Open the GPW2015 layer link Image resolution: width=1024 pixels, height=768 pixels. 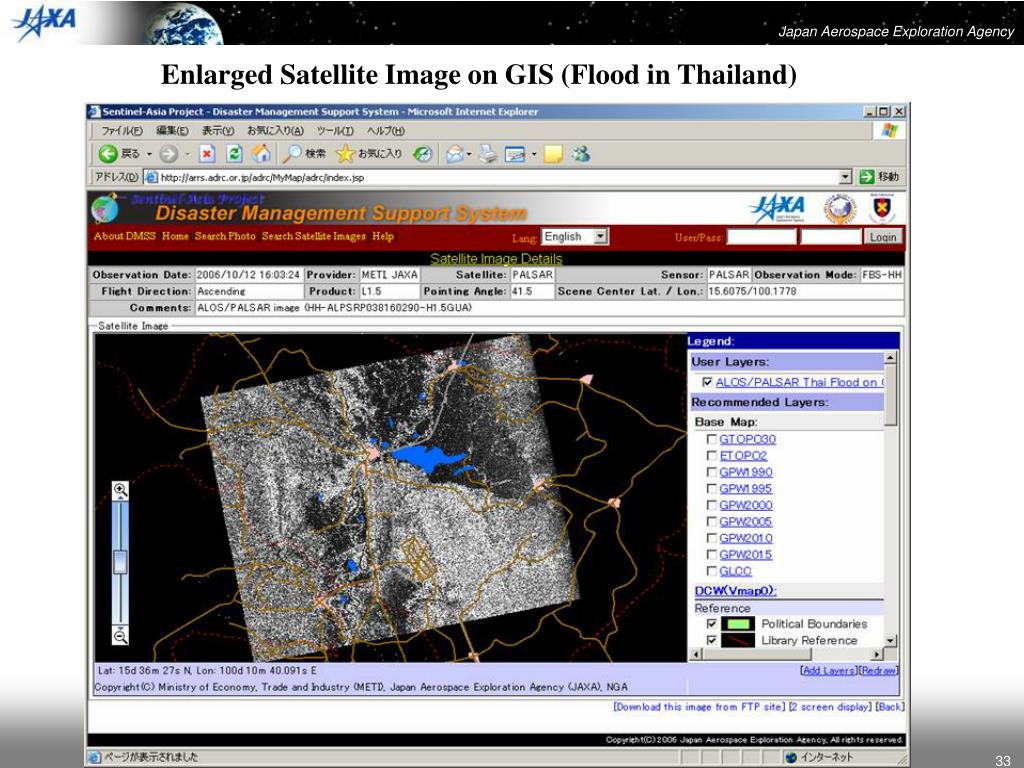746,554
